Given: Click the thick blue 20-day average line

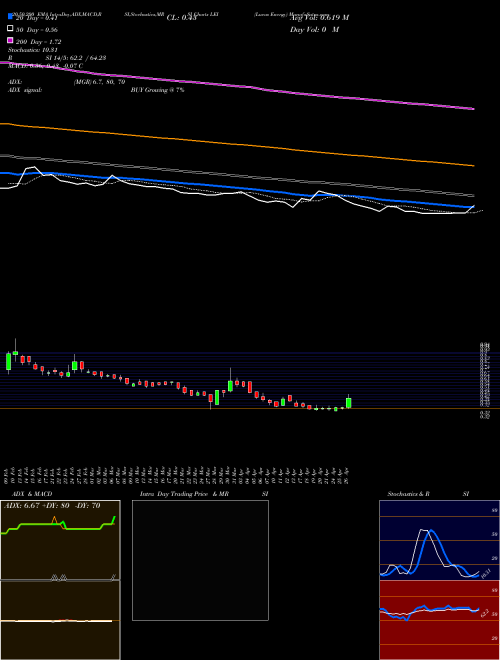Looking at the screenshot, I should [x=237, y=189].
